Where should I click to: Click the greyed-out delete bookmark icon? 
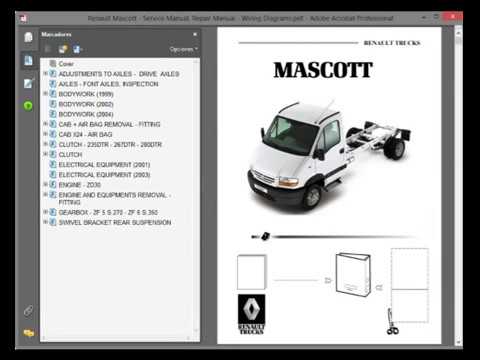48,49
